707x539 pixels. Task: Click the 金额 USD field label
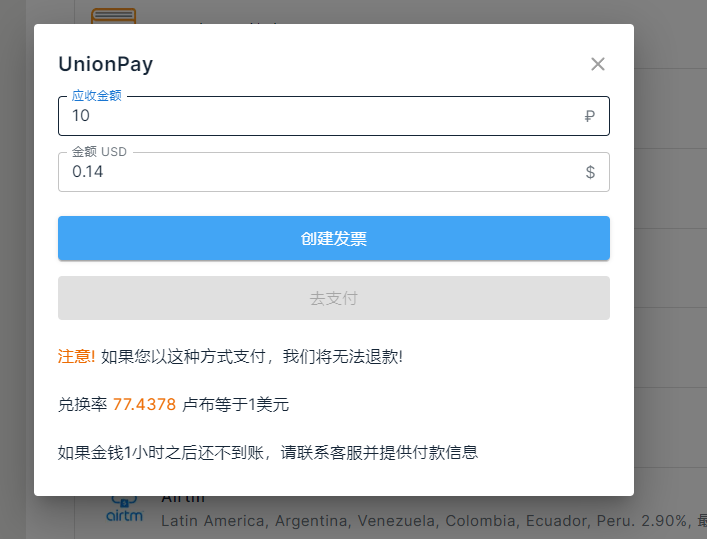[99, 152]
